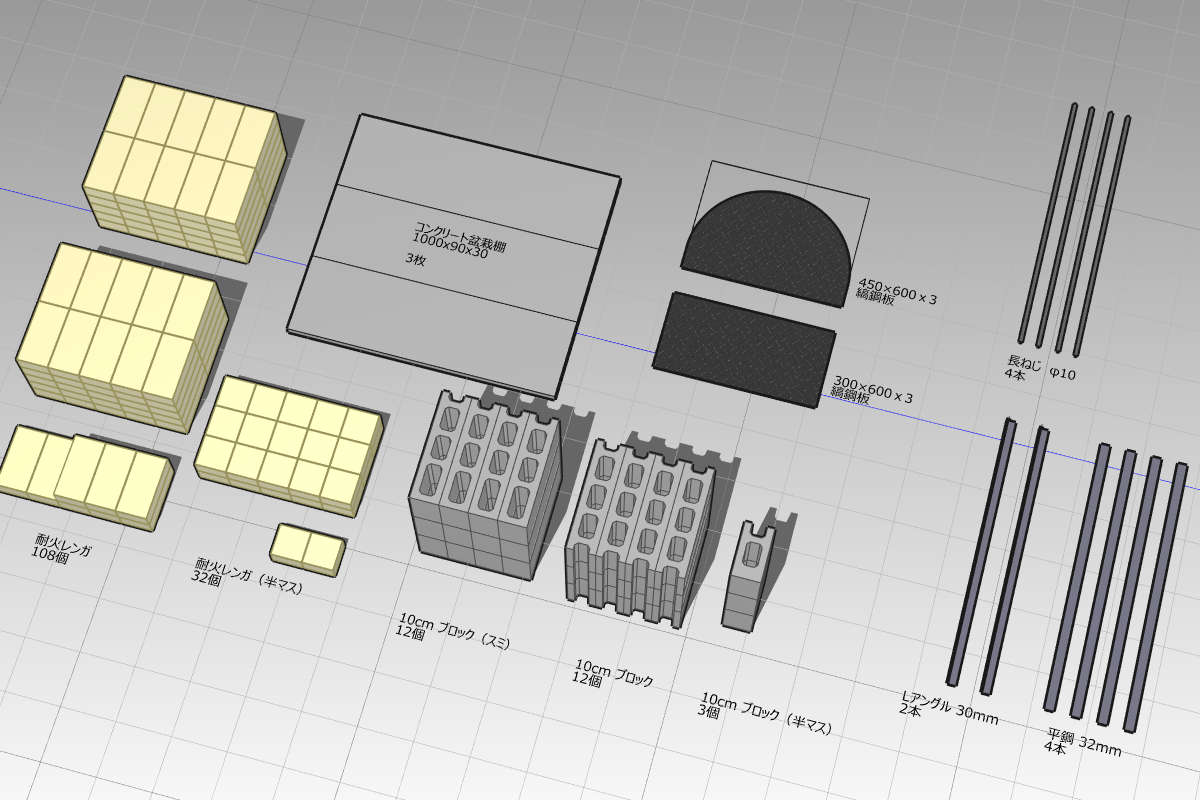Select the small two-brick half-size piece

click(308, 549)
